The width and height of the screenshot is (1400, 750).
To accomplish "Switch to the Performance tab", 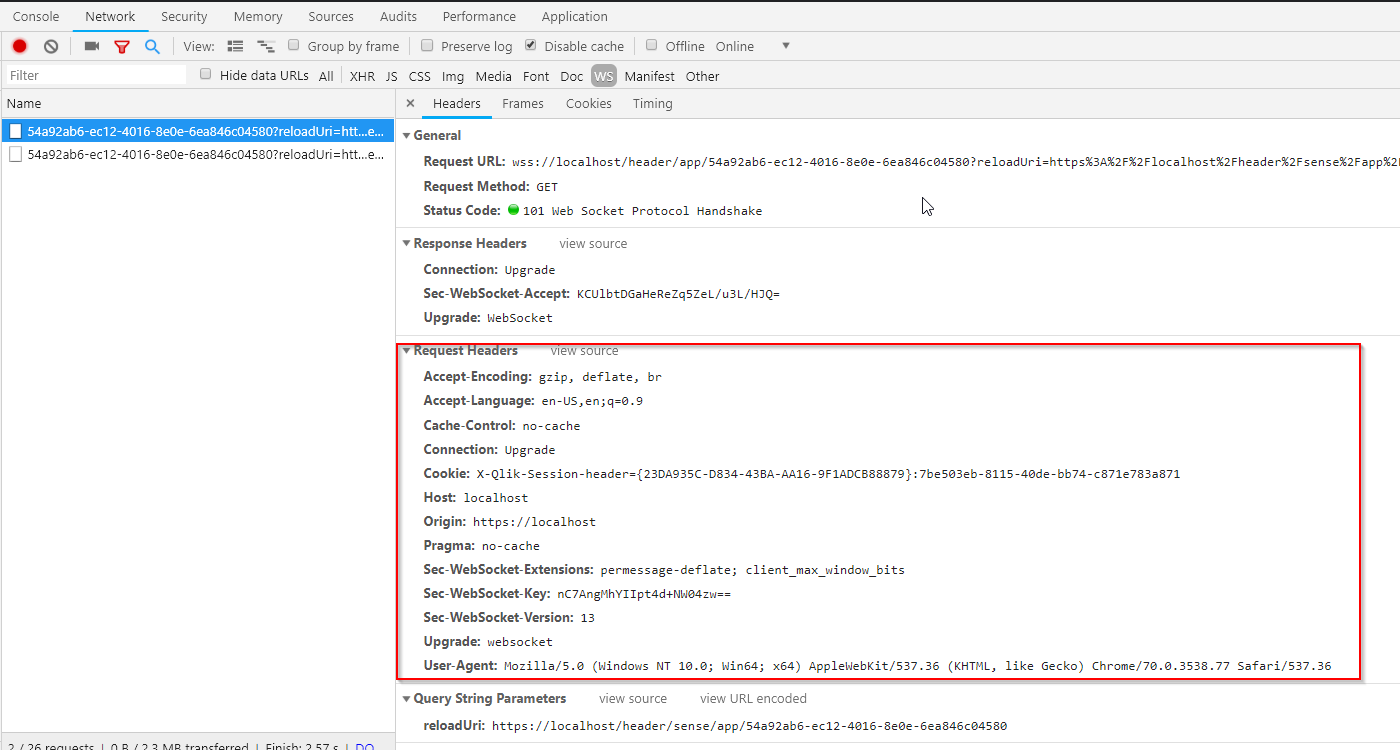I will point(479,16).
